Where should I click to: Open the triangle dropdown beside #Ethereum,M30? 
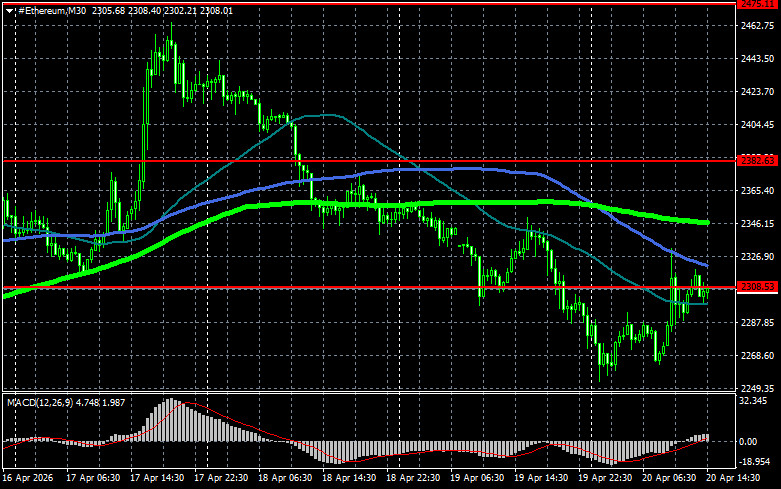[x=9, y=11]
